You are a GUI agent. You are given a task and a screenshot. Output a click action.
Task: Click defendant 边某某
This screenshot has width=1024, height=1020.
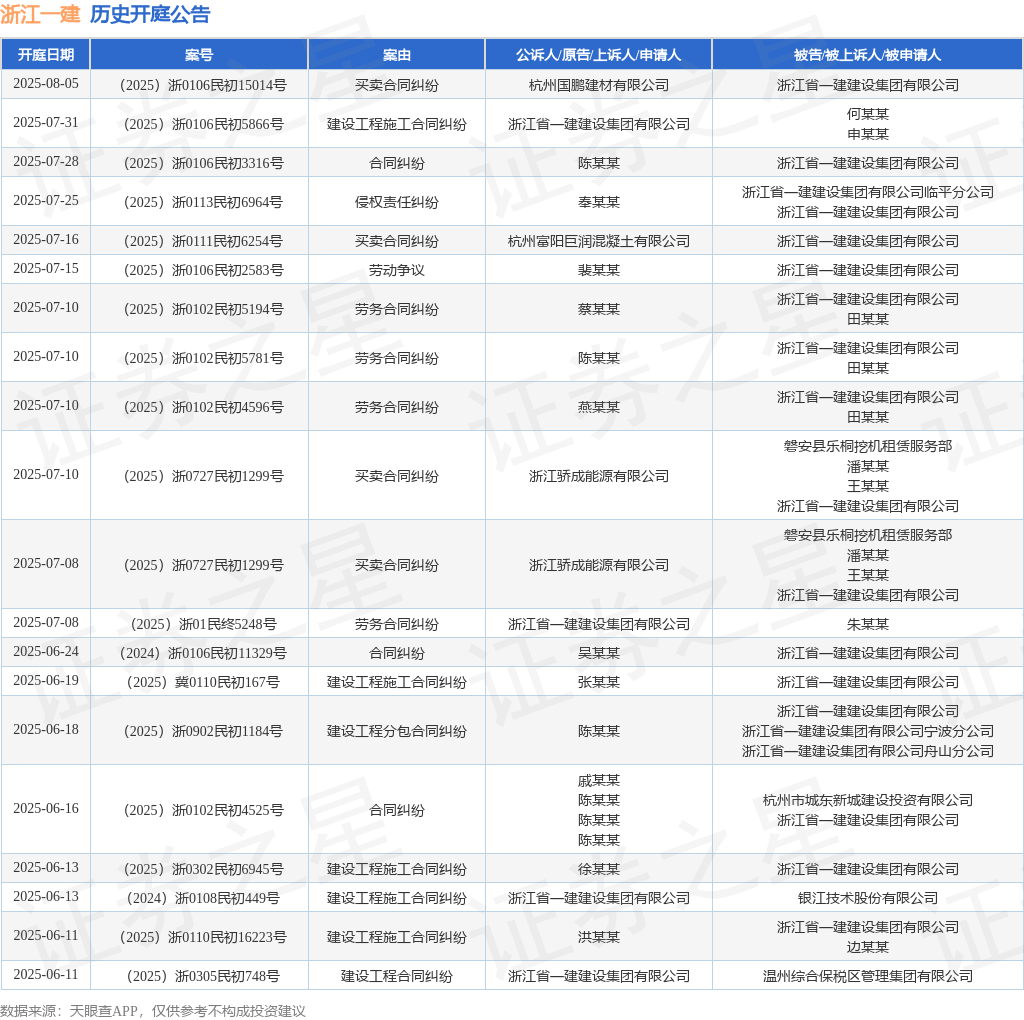point(868,947)
